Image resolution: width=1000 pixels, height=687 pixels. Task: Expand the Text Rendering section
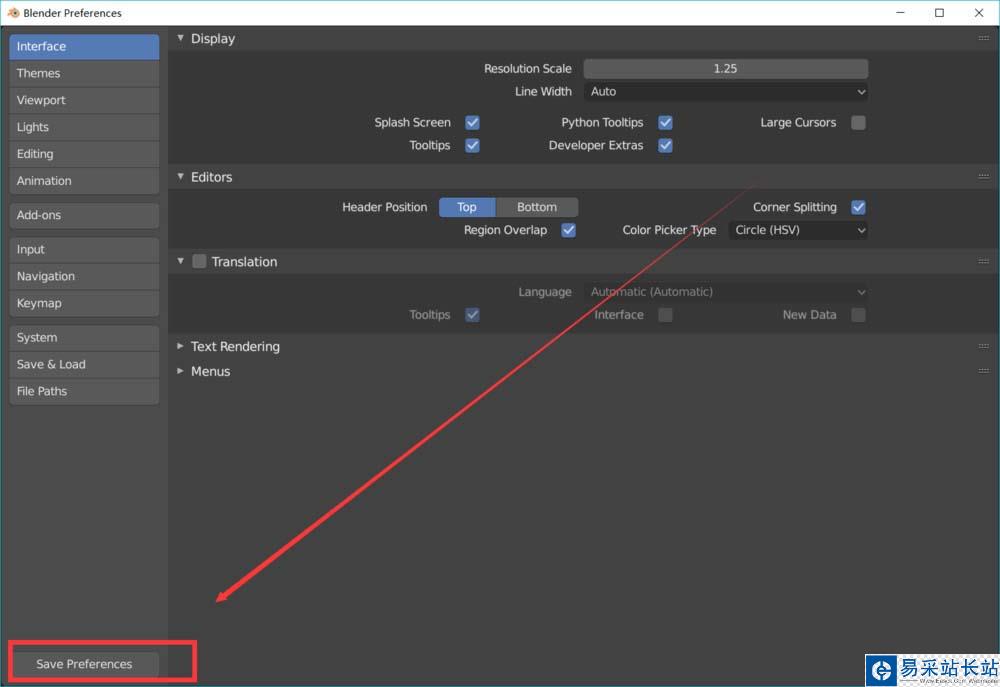pyautogui.click(x=180, y=346)
